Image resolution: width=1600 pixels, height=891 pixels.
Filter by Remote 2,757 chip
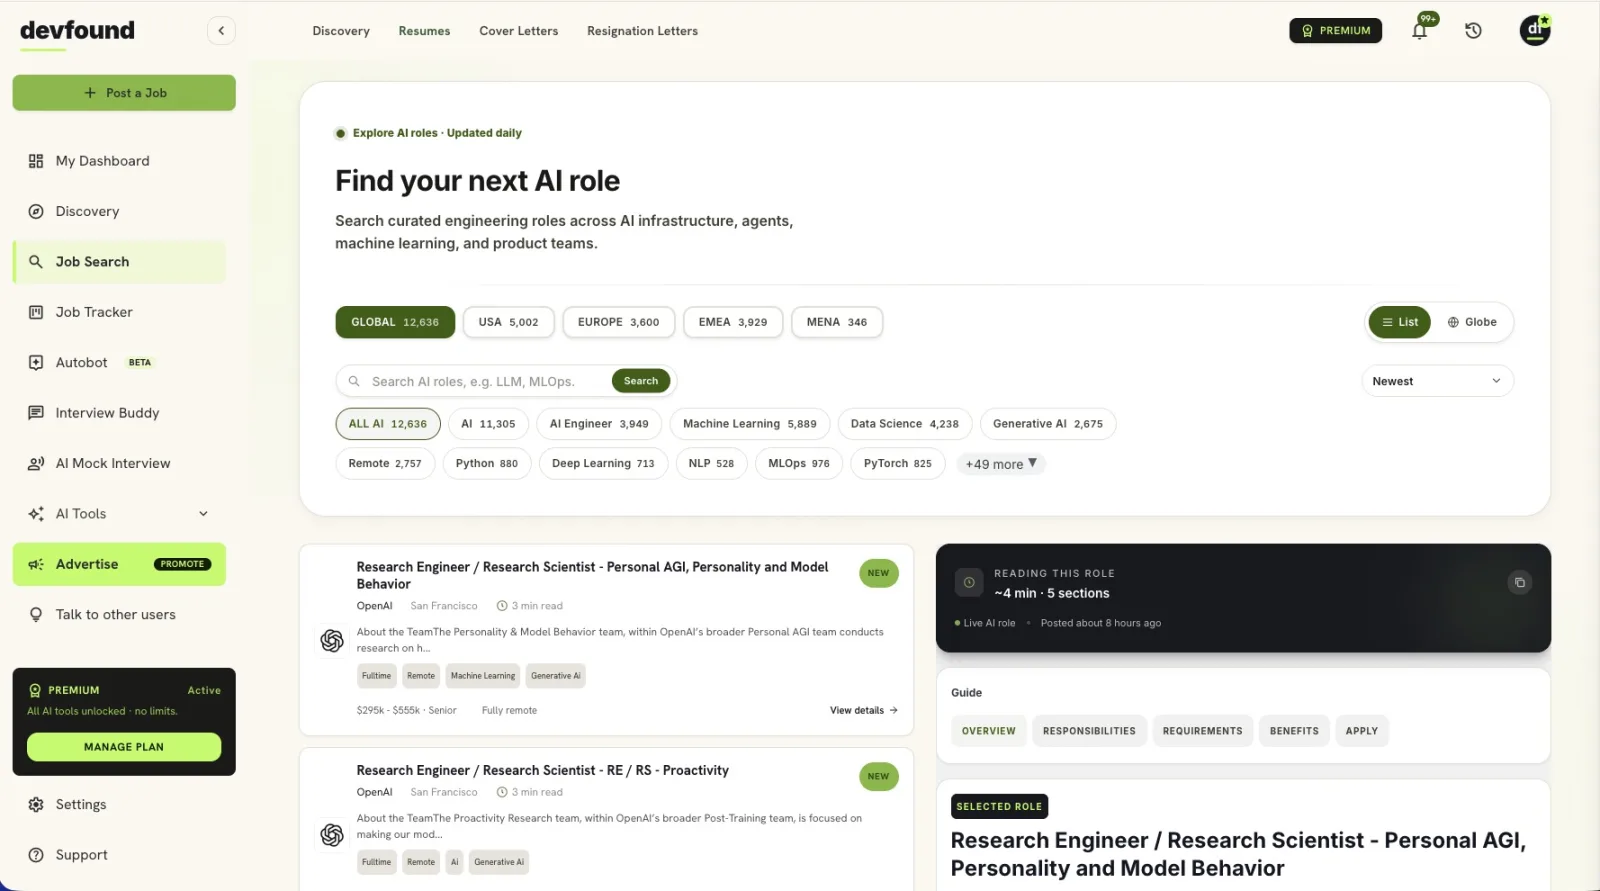point(385,464)
